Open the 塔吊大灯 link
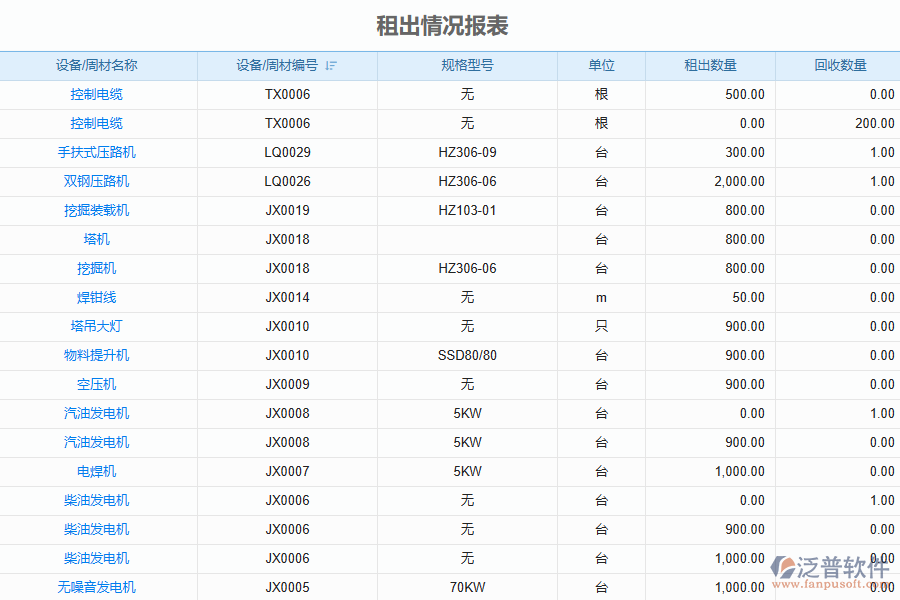 97,327
